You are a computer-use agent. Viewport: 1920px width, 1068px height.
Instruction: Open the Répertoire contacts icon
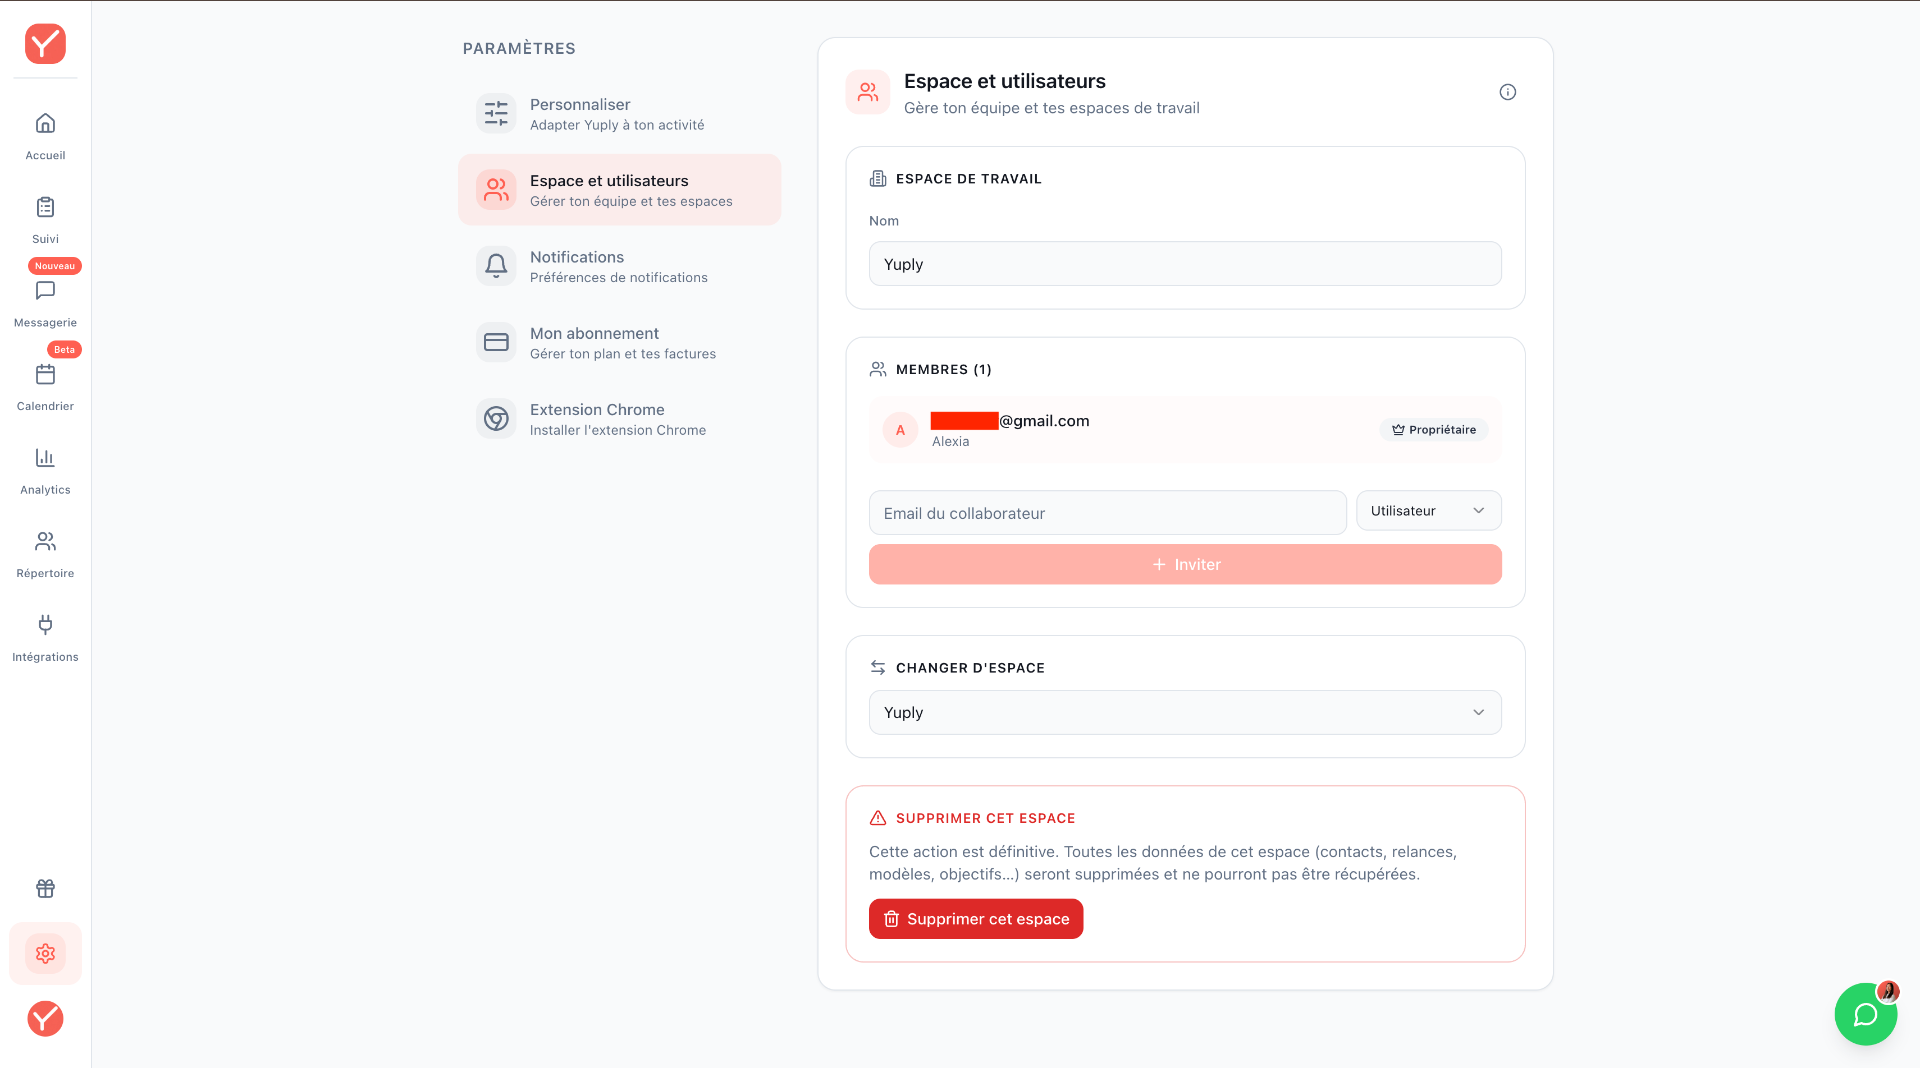point(45,542)
